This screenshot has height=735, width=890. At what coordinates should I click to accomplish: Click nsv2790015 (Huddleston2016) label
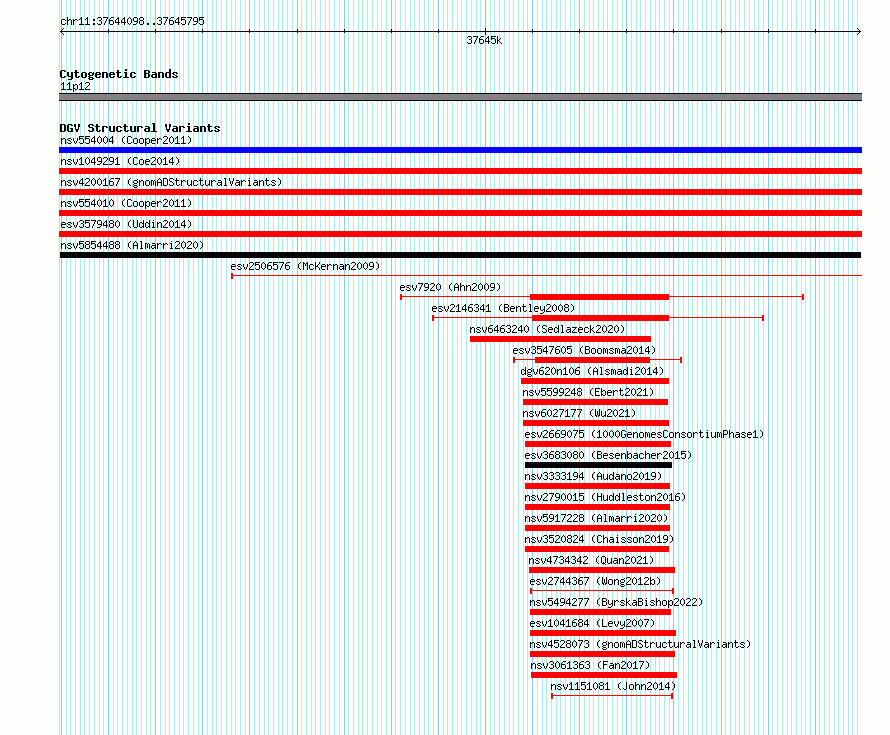pyautogui.click(x=605, y=497)
